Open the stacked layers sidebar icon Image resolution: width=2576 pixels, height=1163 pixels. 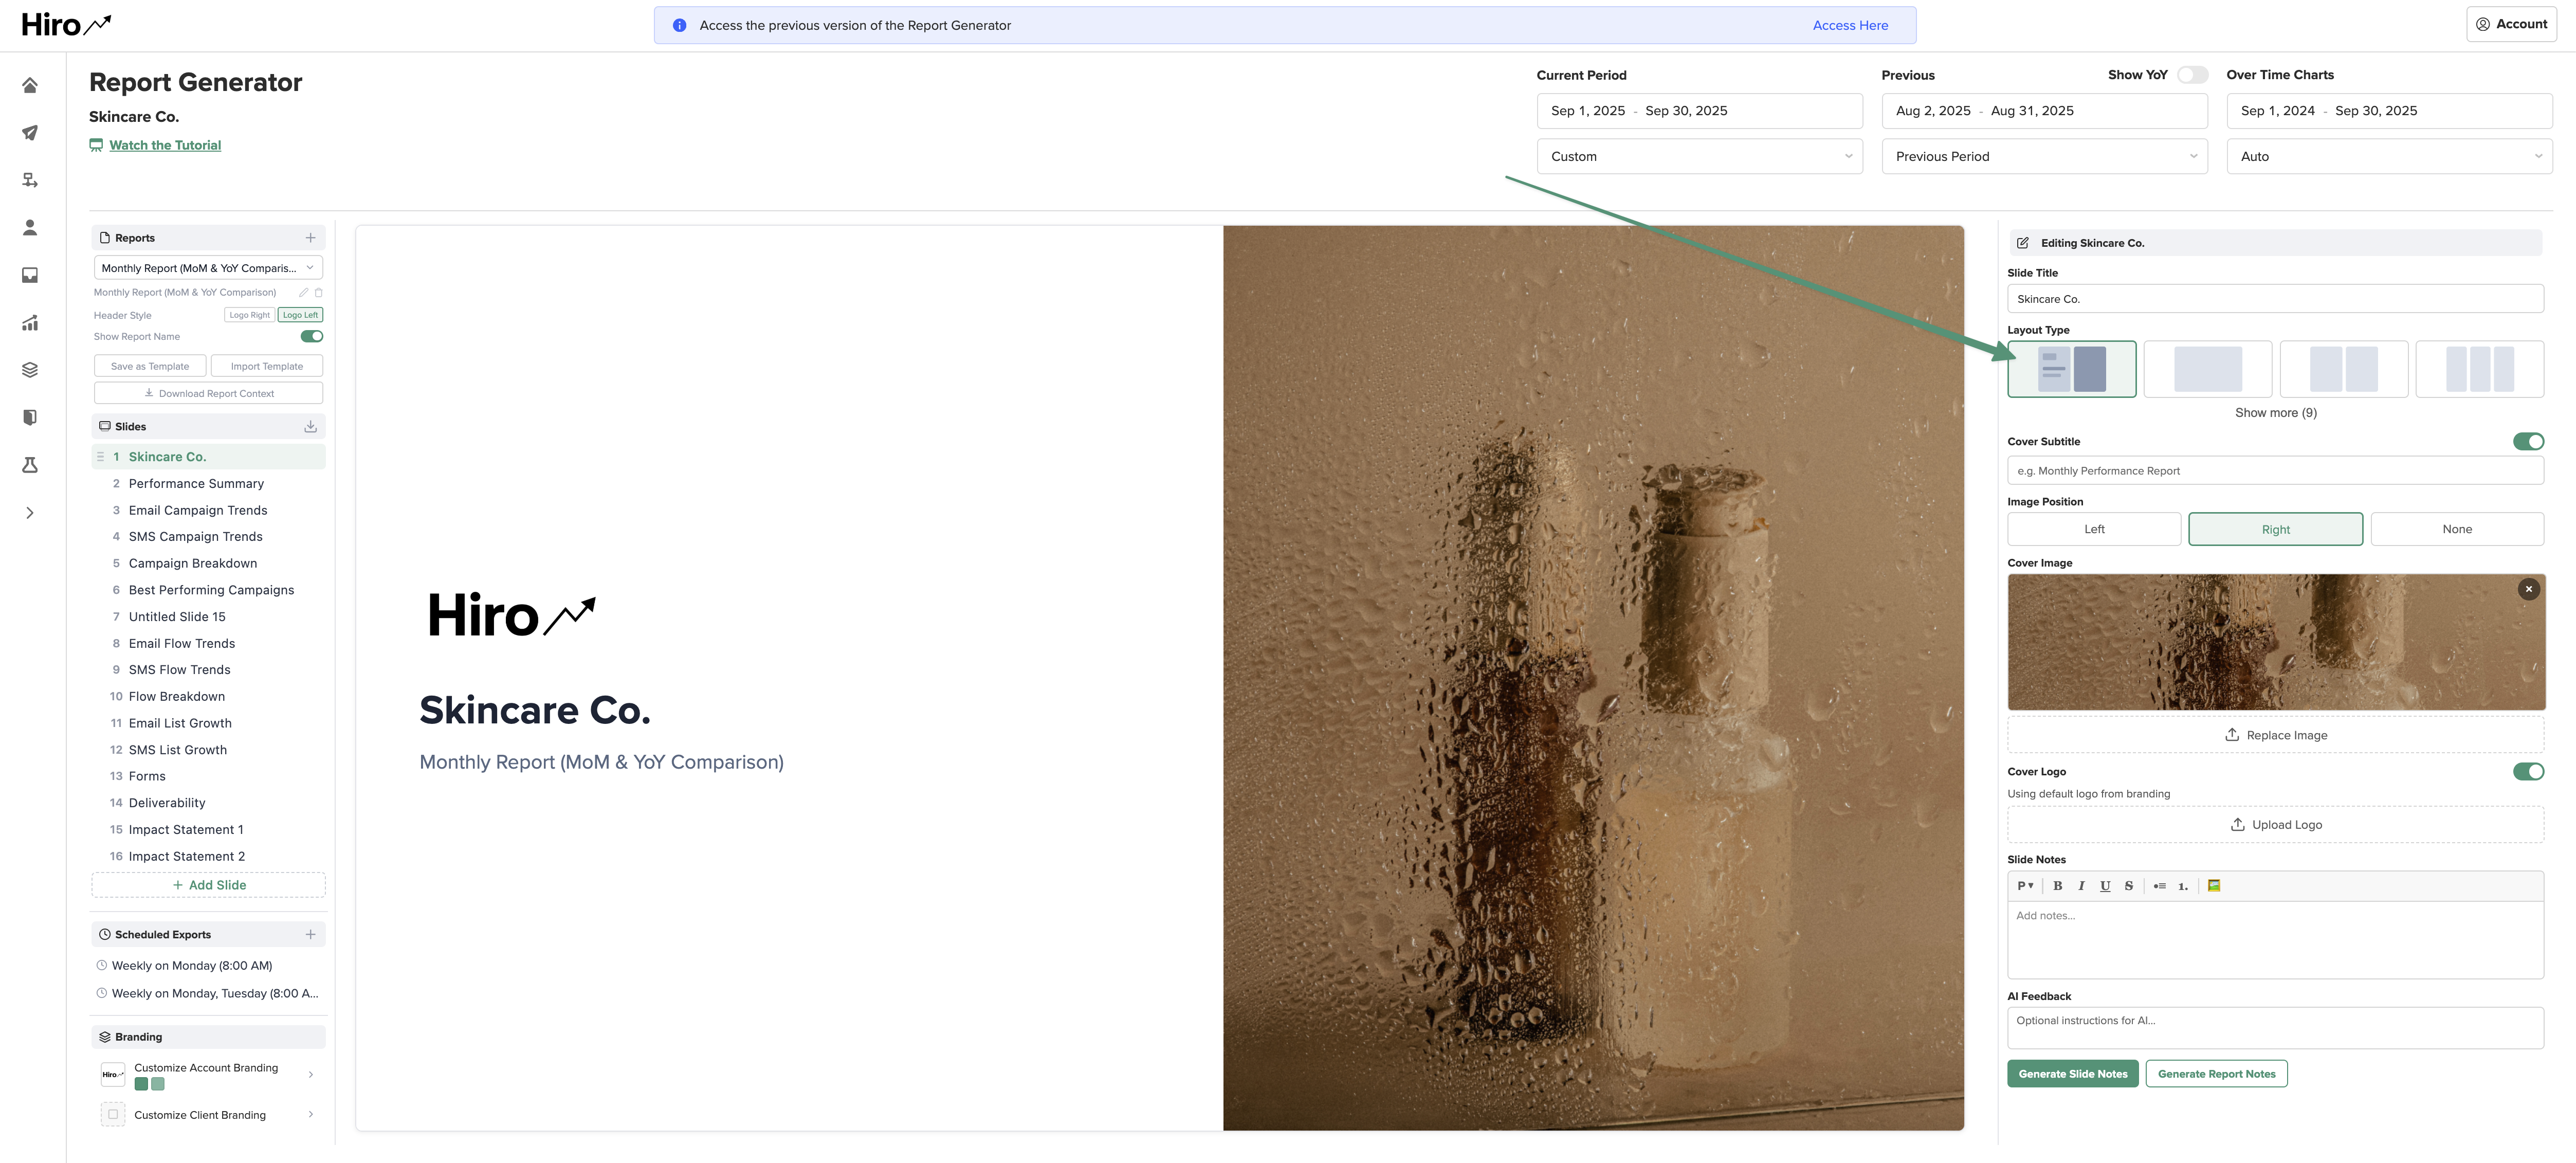coord(30,370)
